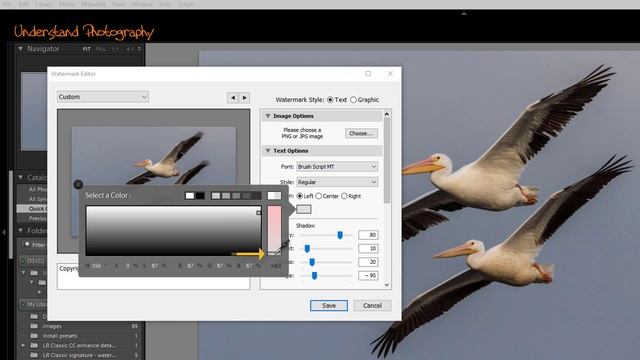The height and width of the screenshot is (360, 640).
Task: Pick the darkest gray swatch in color picker
Action: click(257, 196)
